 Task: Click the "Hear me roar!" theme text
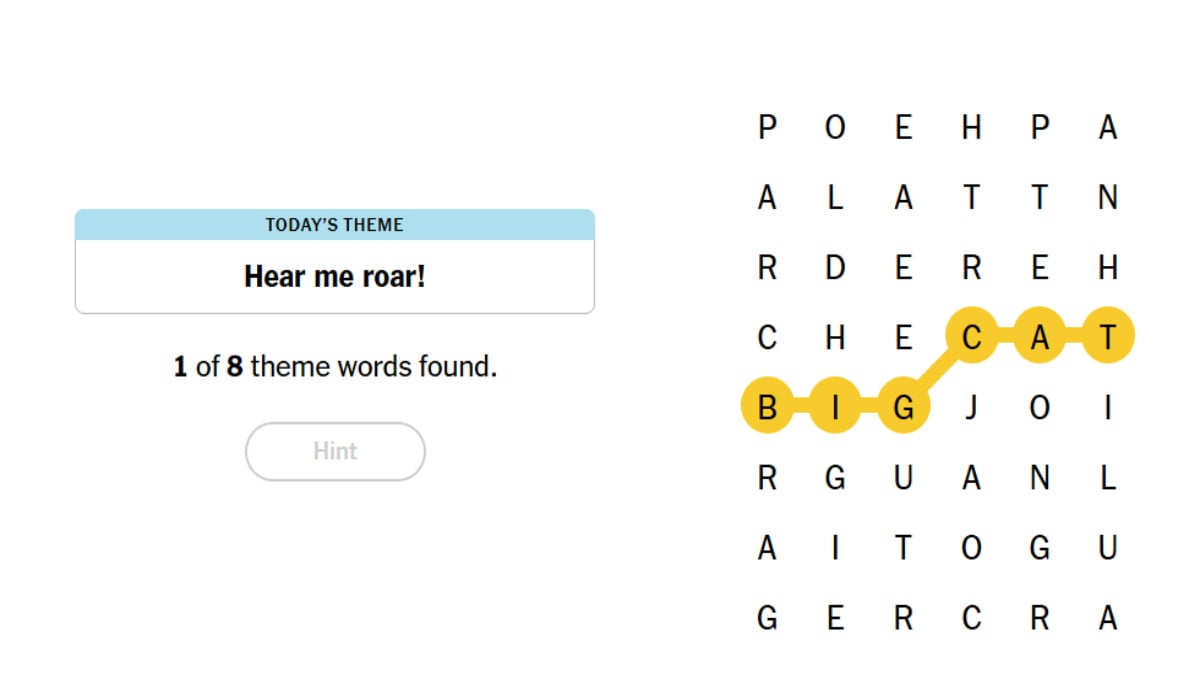coord(335,277)
